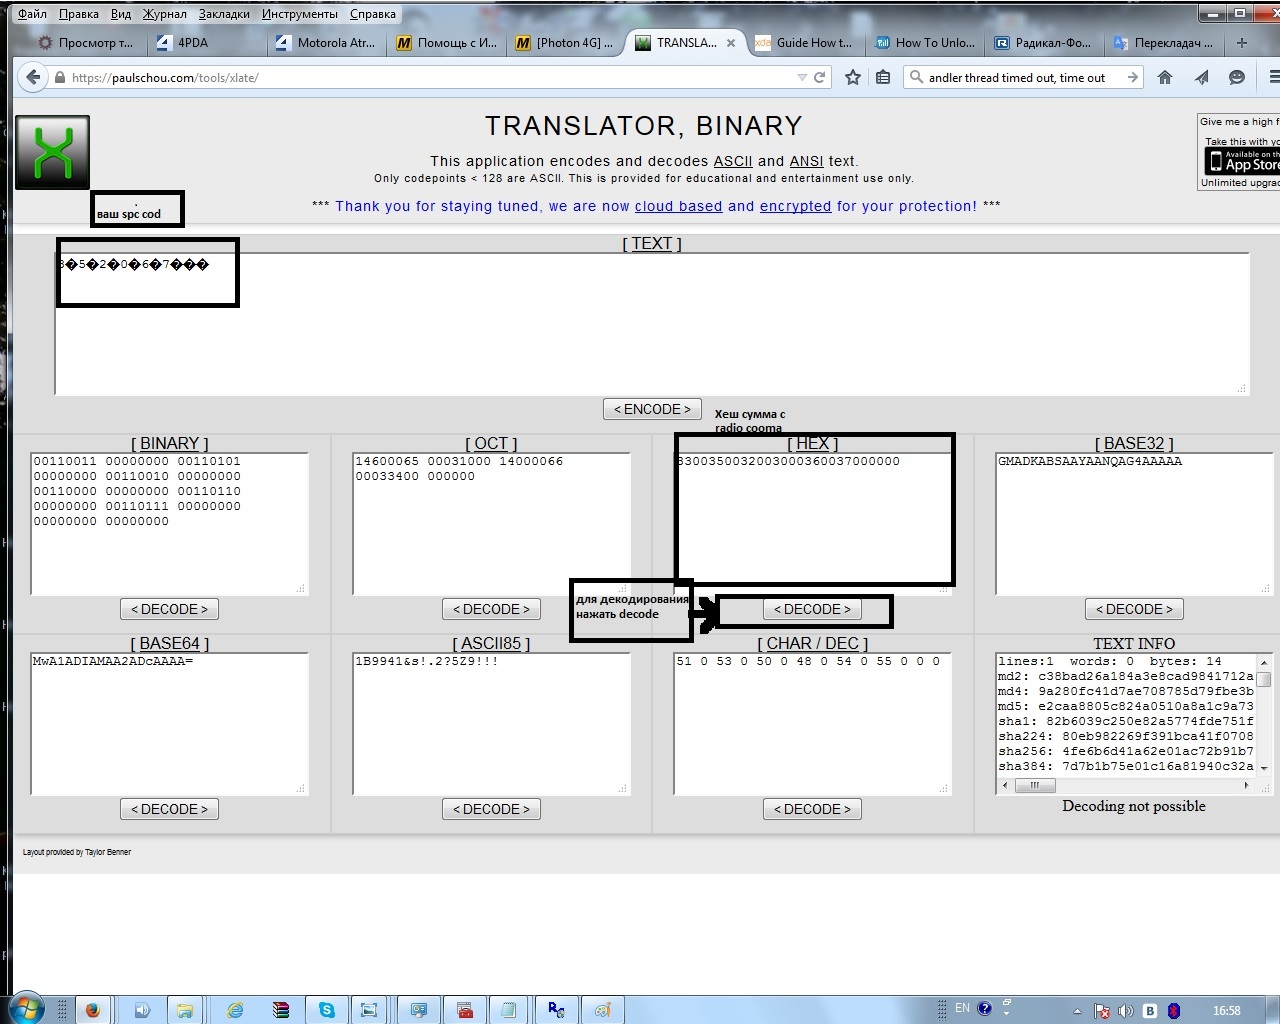This screenshot has width=1280, height=1024.
Task: Click DECODE under the BINARY box
Action: tap(169, 609)
